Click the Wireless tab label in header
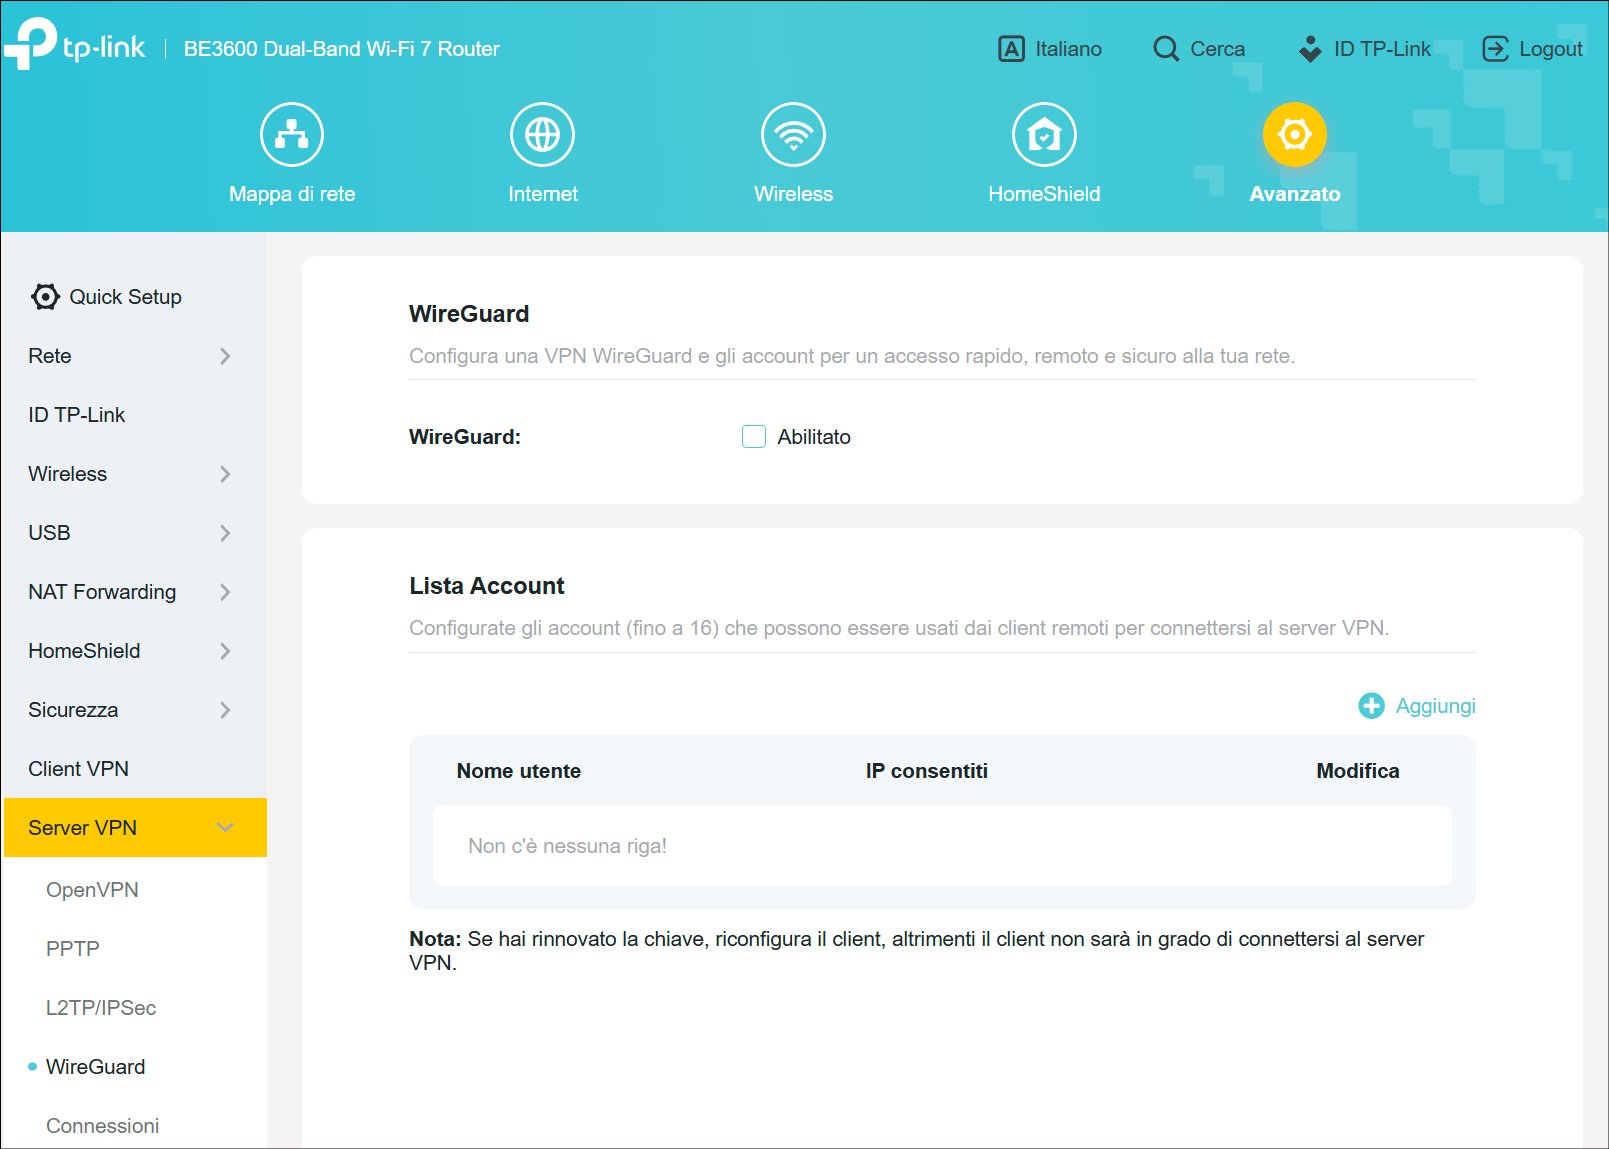The image size is (1609, 1149). (x=793, y=194)
